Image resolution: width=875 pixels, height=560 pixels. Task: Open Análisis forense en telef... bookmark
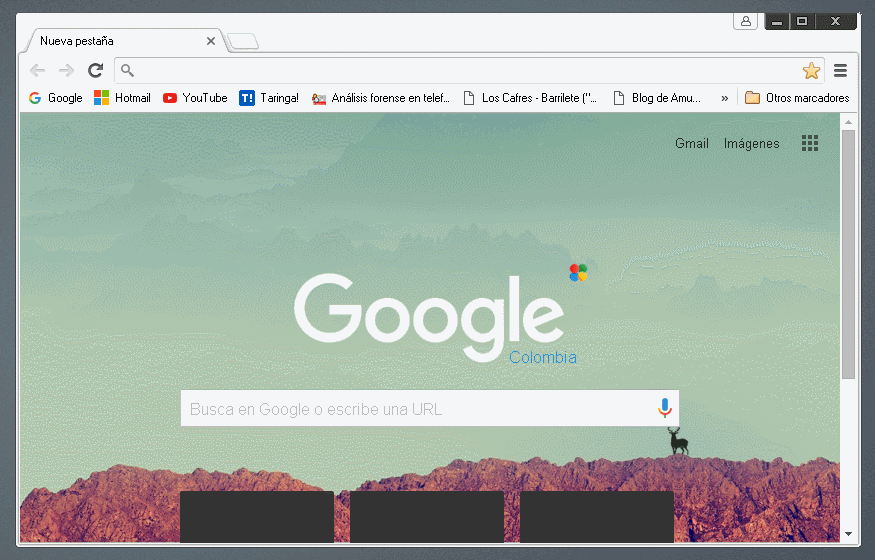(x=381, y=98)
